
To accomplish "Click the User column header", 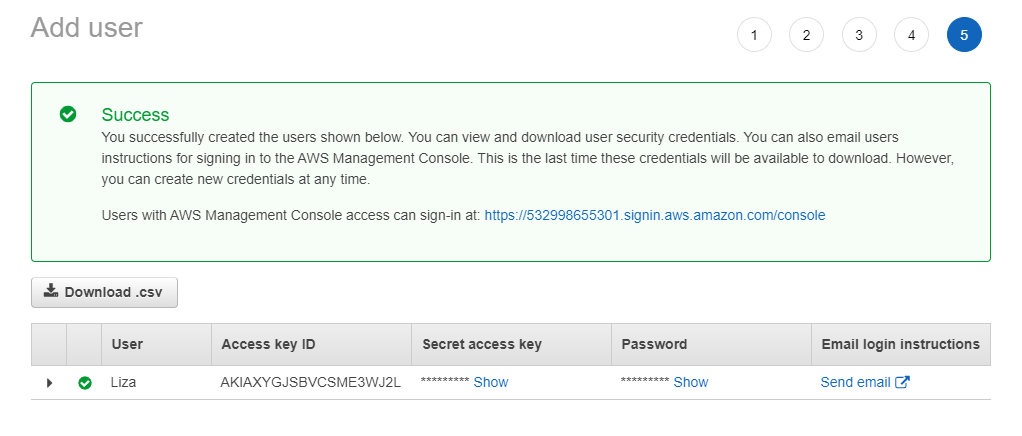I will click(x=127, y=344).
